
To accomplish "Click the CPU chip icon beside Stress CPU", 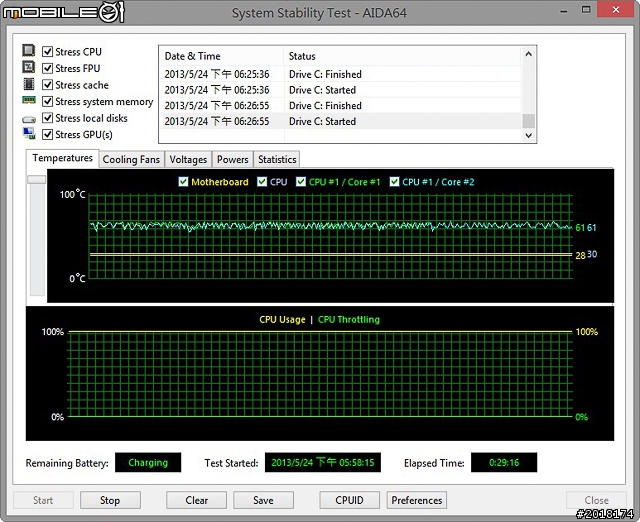I will tap(29, 50).
